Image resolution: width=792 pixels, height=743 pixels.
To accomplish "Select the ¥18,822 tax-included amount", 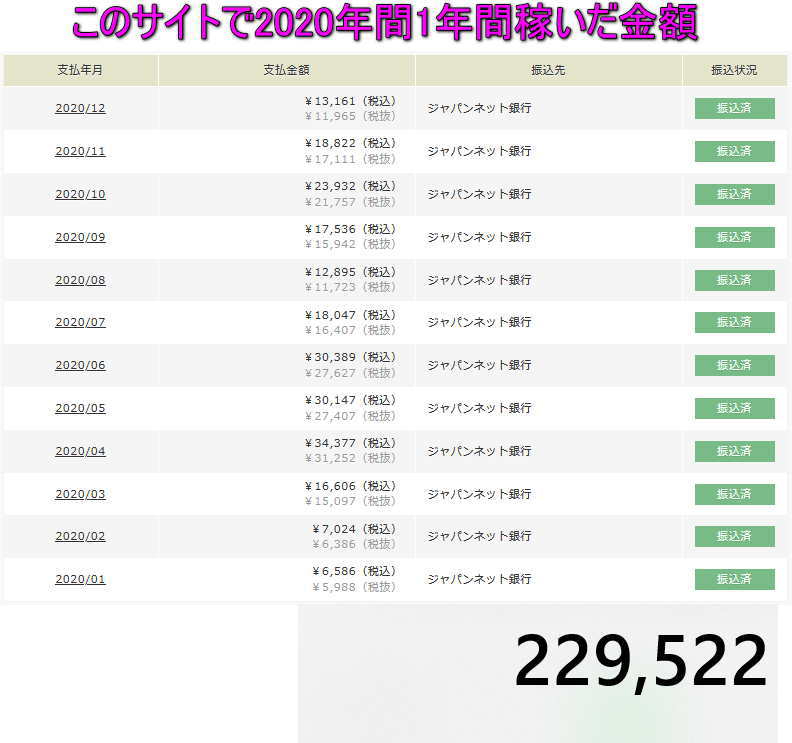I will coord(351,143).
